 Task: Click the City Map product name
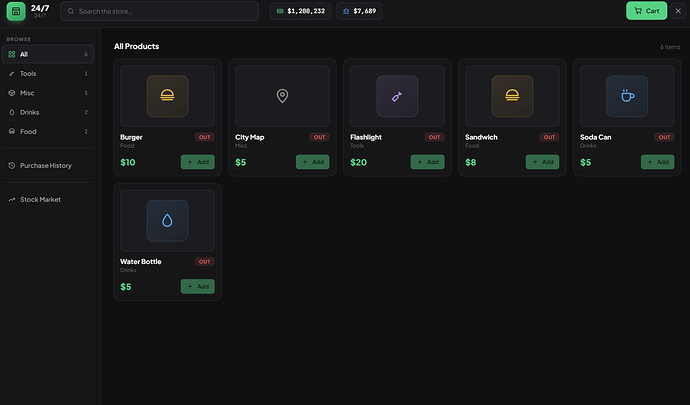250,137
